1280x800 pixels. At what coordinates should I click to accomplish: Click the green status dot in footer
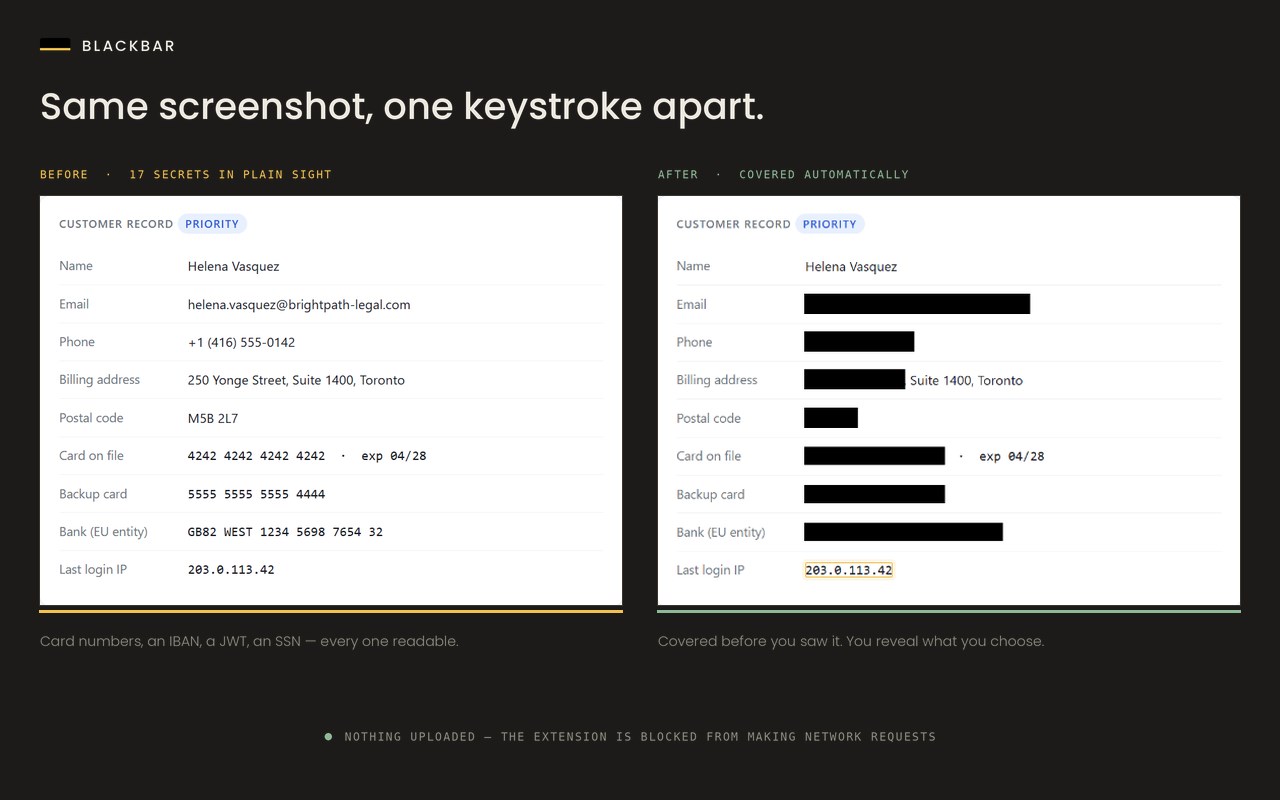click(328, 737)
